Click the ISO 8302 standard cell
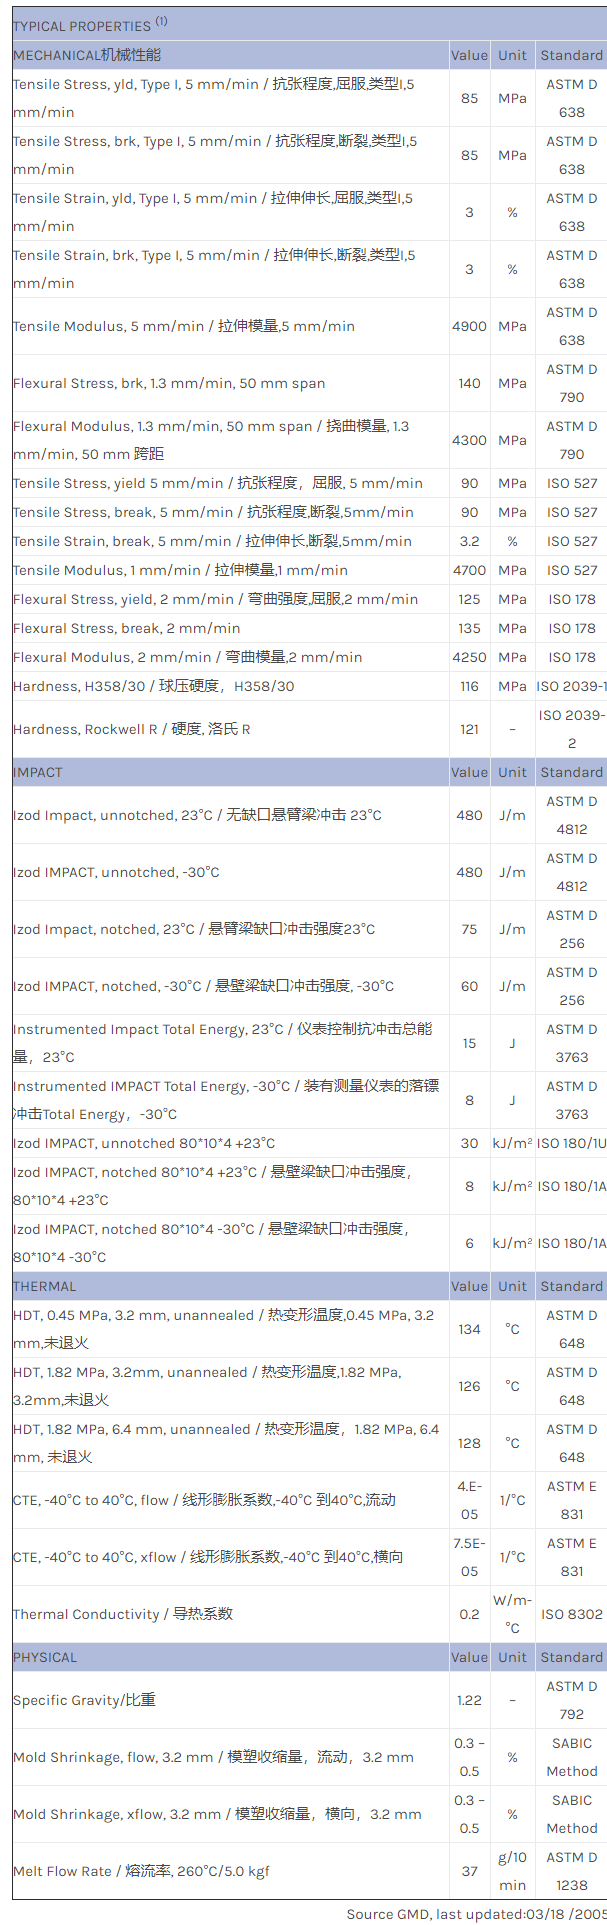The width and height of the screenshot is (607, 1925). [x=571, y=1614]
